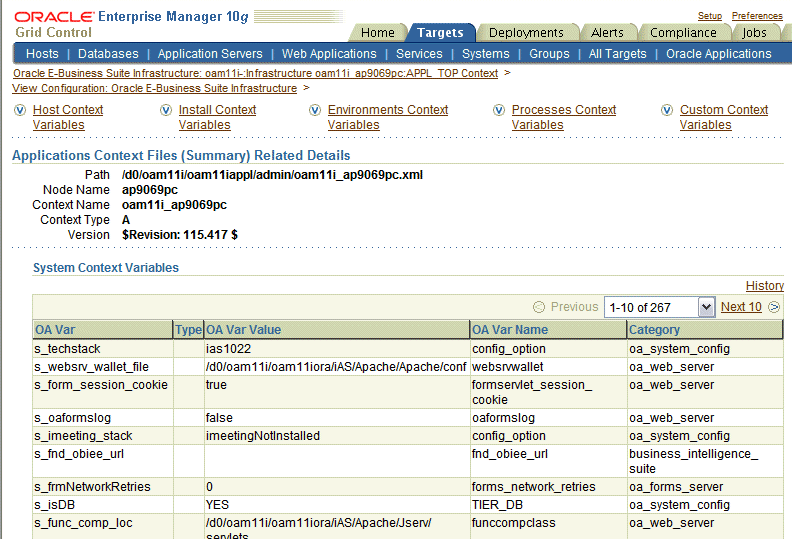Jump to Processes Context Variables
792x539 pixels.
point(564,117)
